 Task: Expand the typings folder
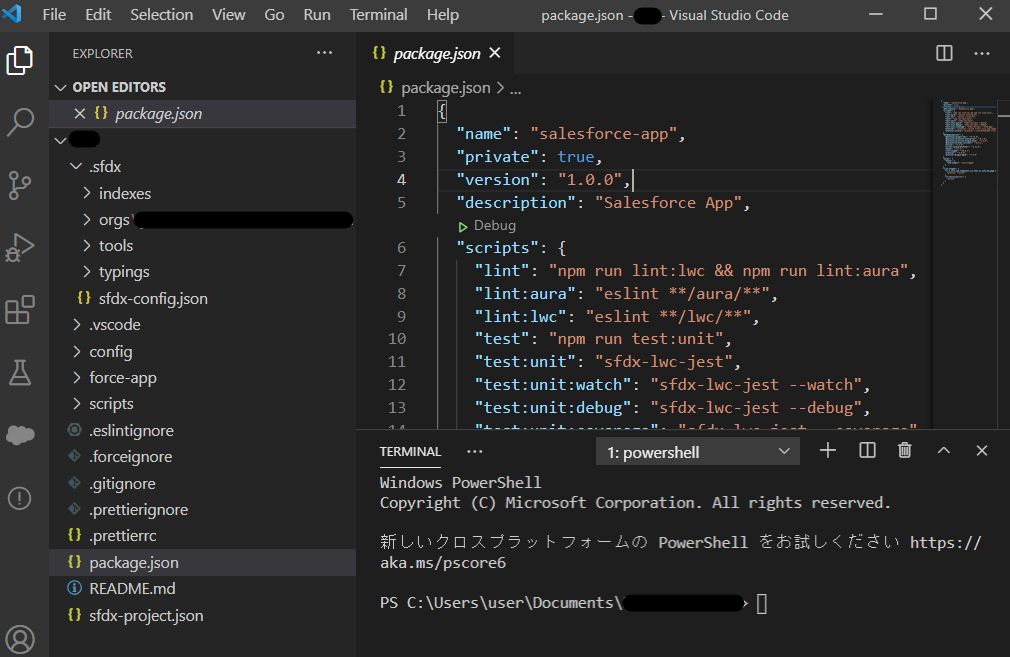pyautogui.click(x=87, y=272)
